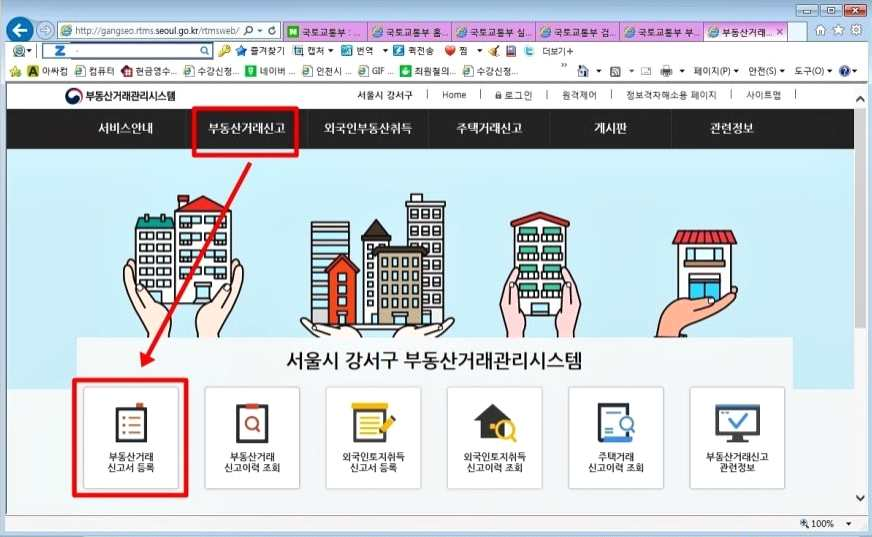Screen dimensions: 872x537
Task: Click the 주택거래 신고이력 조회 tile
Action: (616, 437)
